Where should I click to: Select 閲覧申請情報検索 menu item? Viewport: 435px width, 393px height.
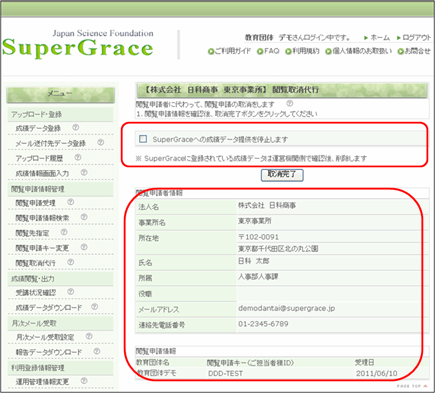point(42,218)
